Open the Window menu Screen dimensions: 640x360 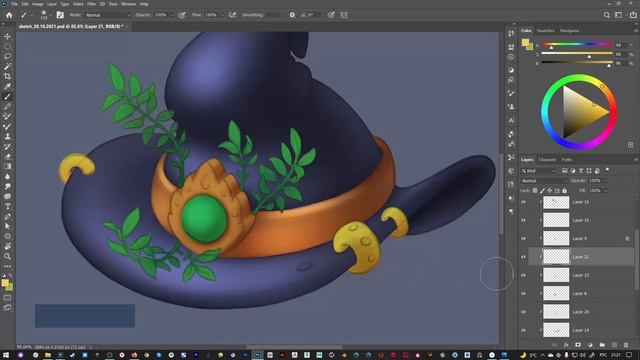(128, 4)
